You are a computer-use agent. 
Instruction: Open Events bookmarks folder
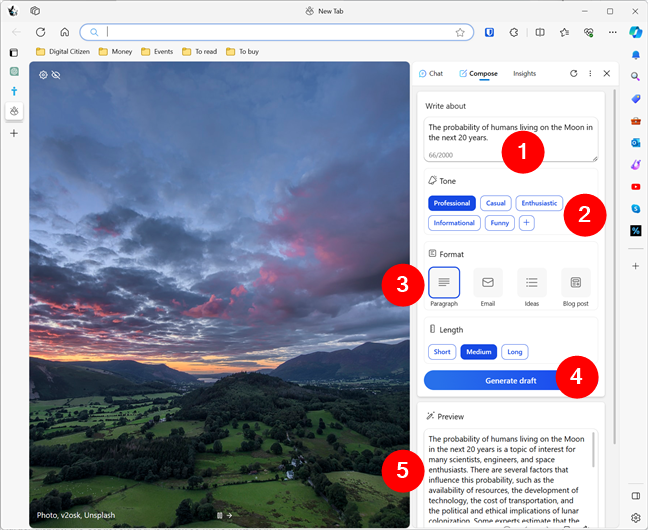click(x=157, y=52)
